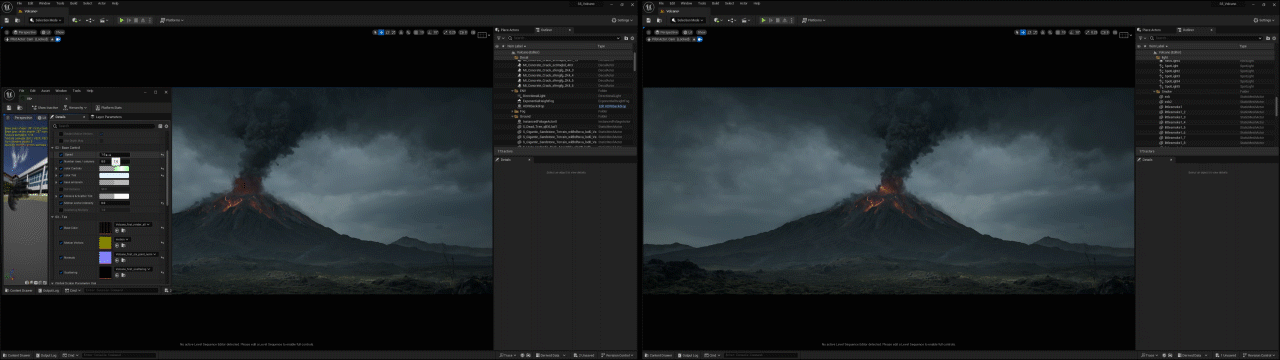1280x360 pixels.
Task: Open Content Drawer in left editor status bar
Action: click(x=17, y=355)
